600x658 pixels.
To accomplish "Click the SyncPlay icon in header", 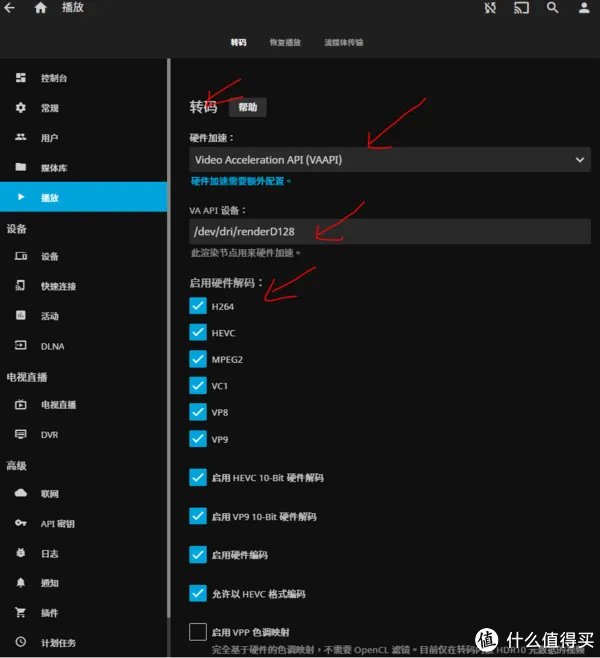I will click(x=490, y=8).
